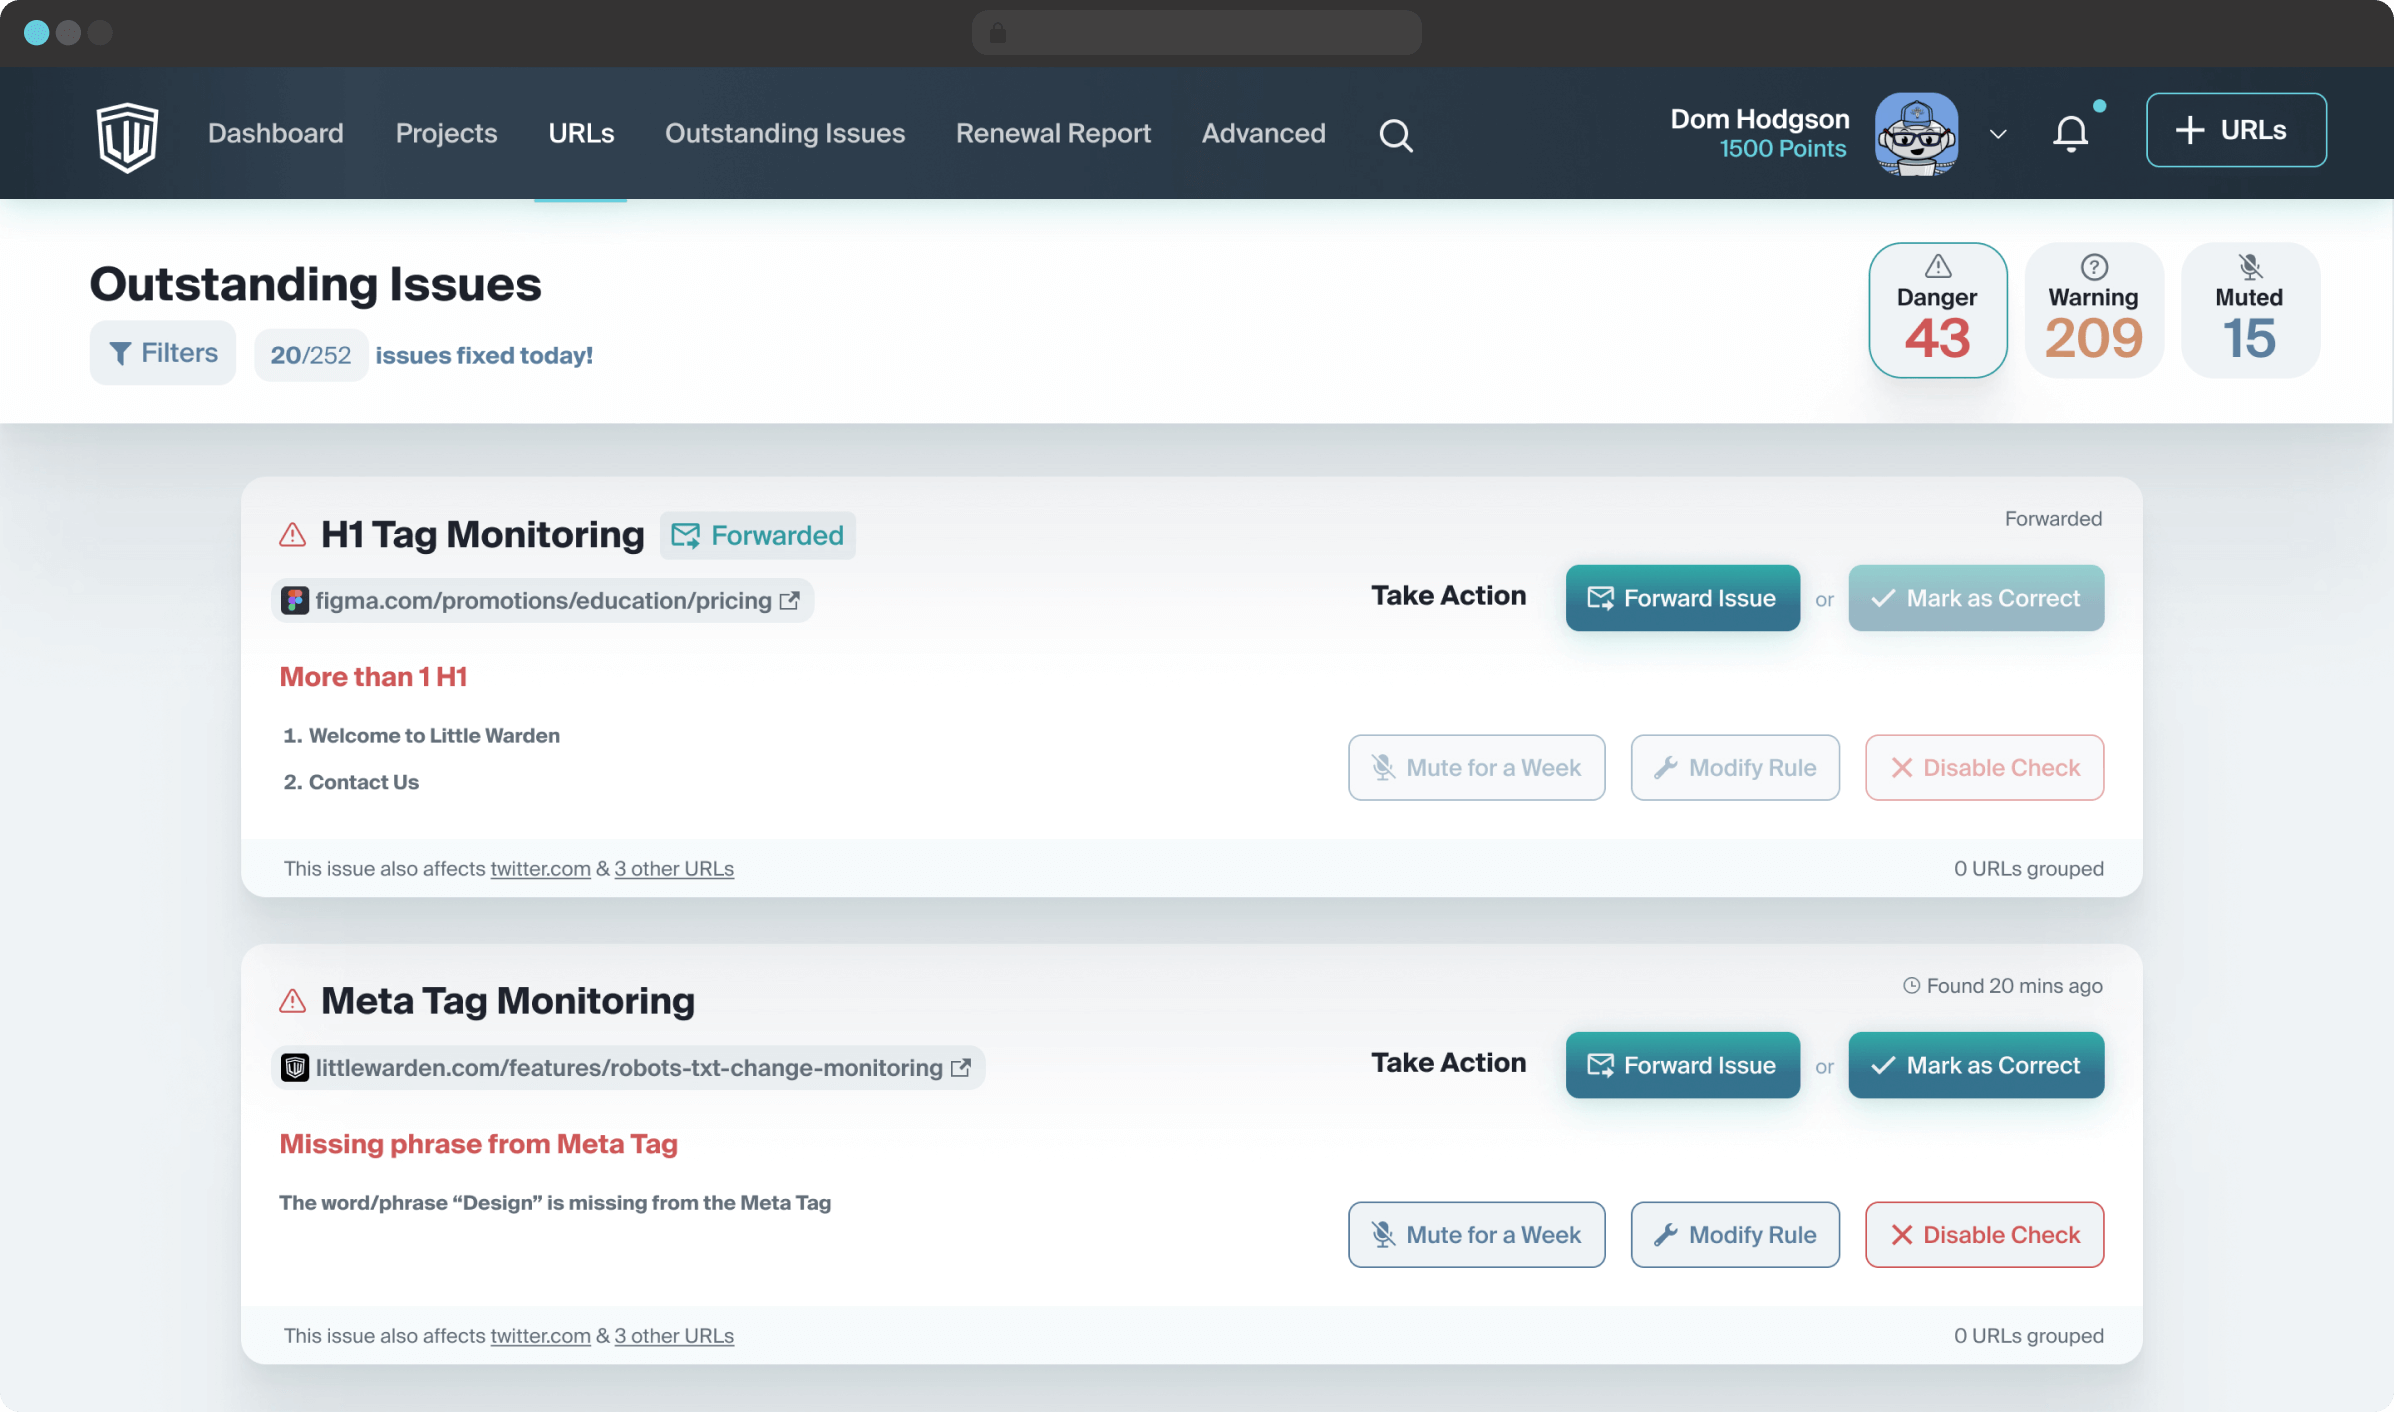The width and height of the screenshot is (2394, 1412).
Task: Open the Renewal Report menu item
Action: 1053,133
